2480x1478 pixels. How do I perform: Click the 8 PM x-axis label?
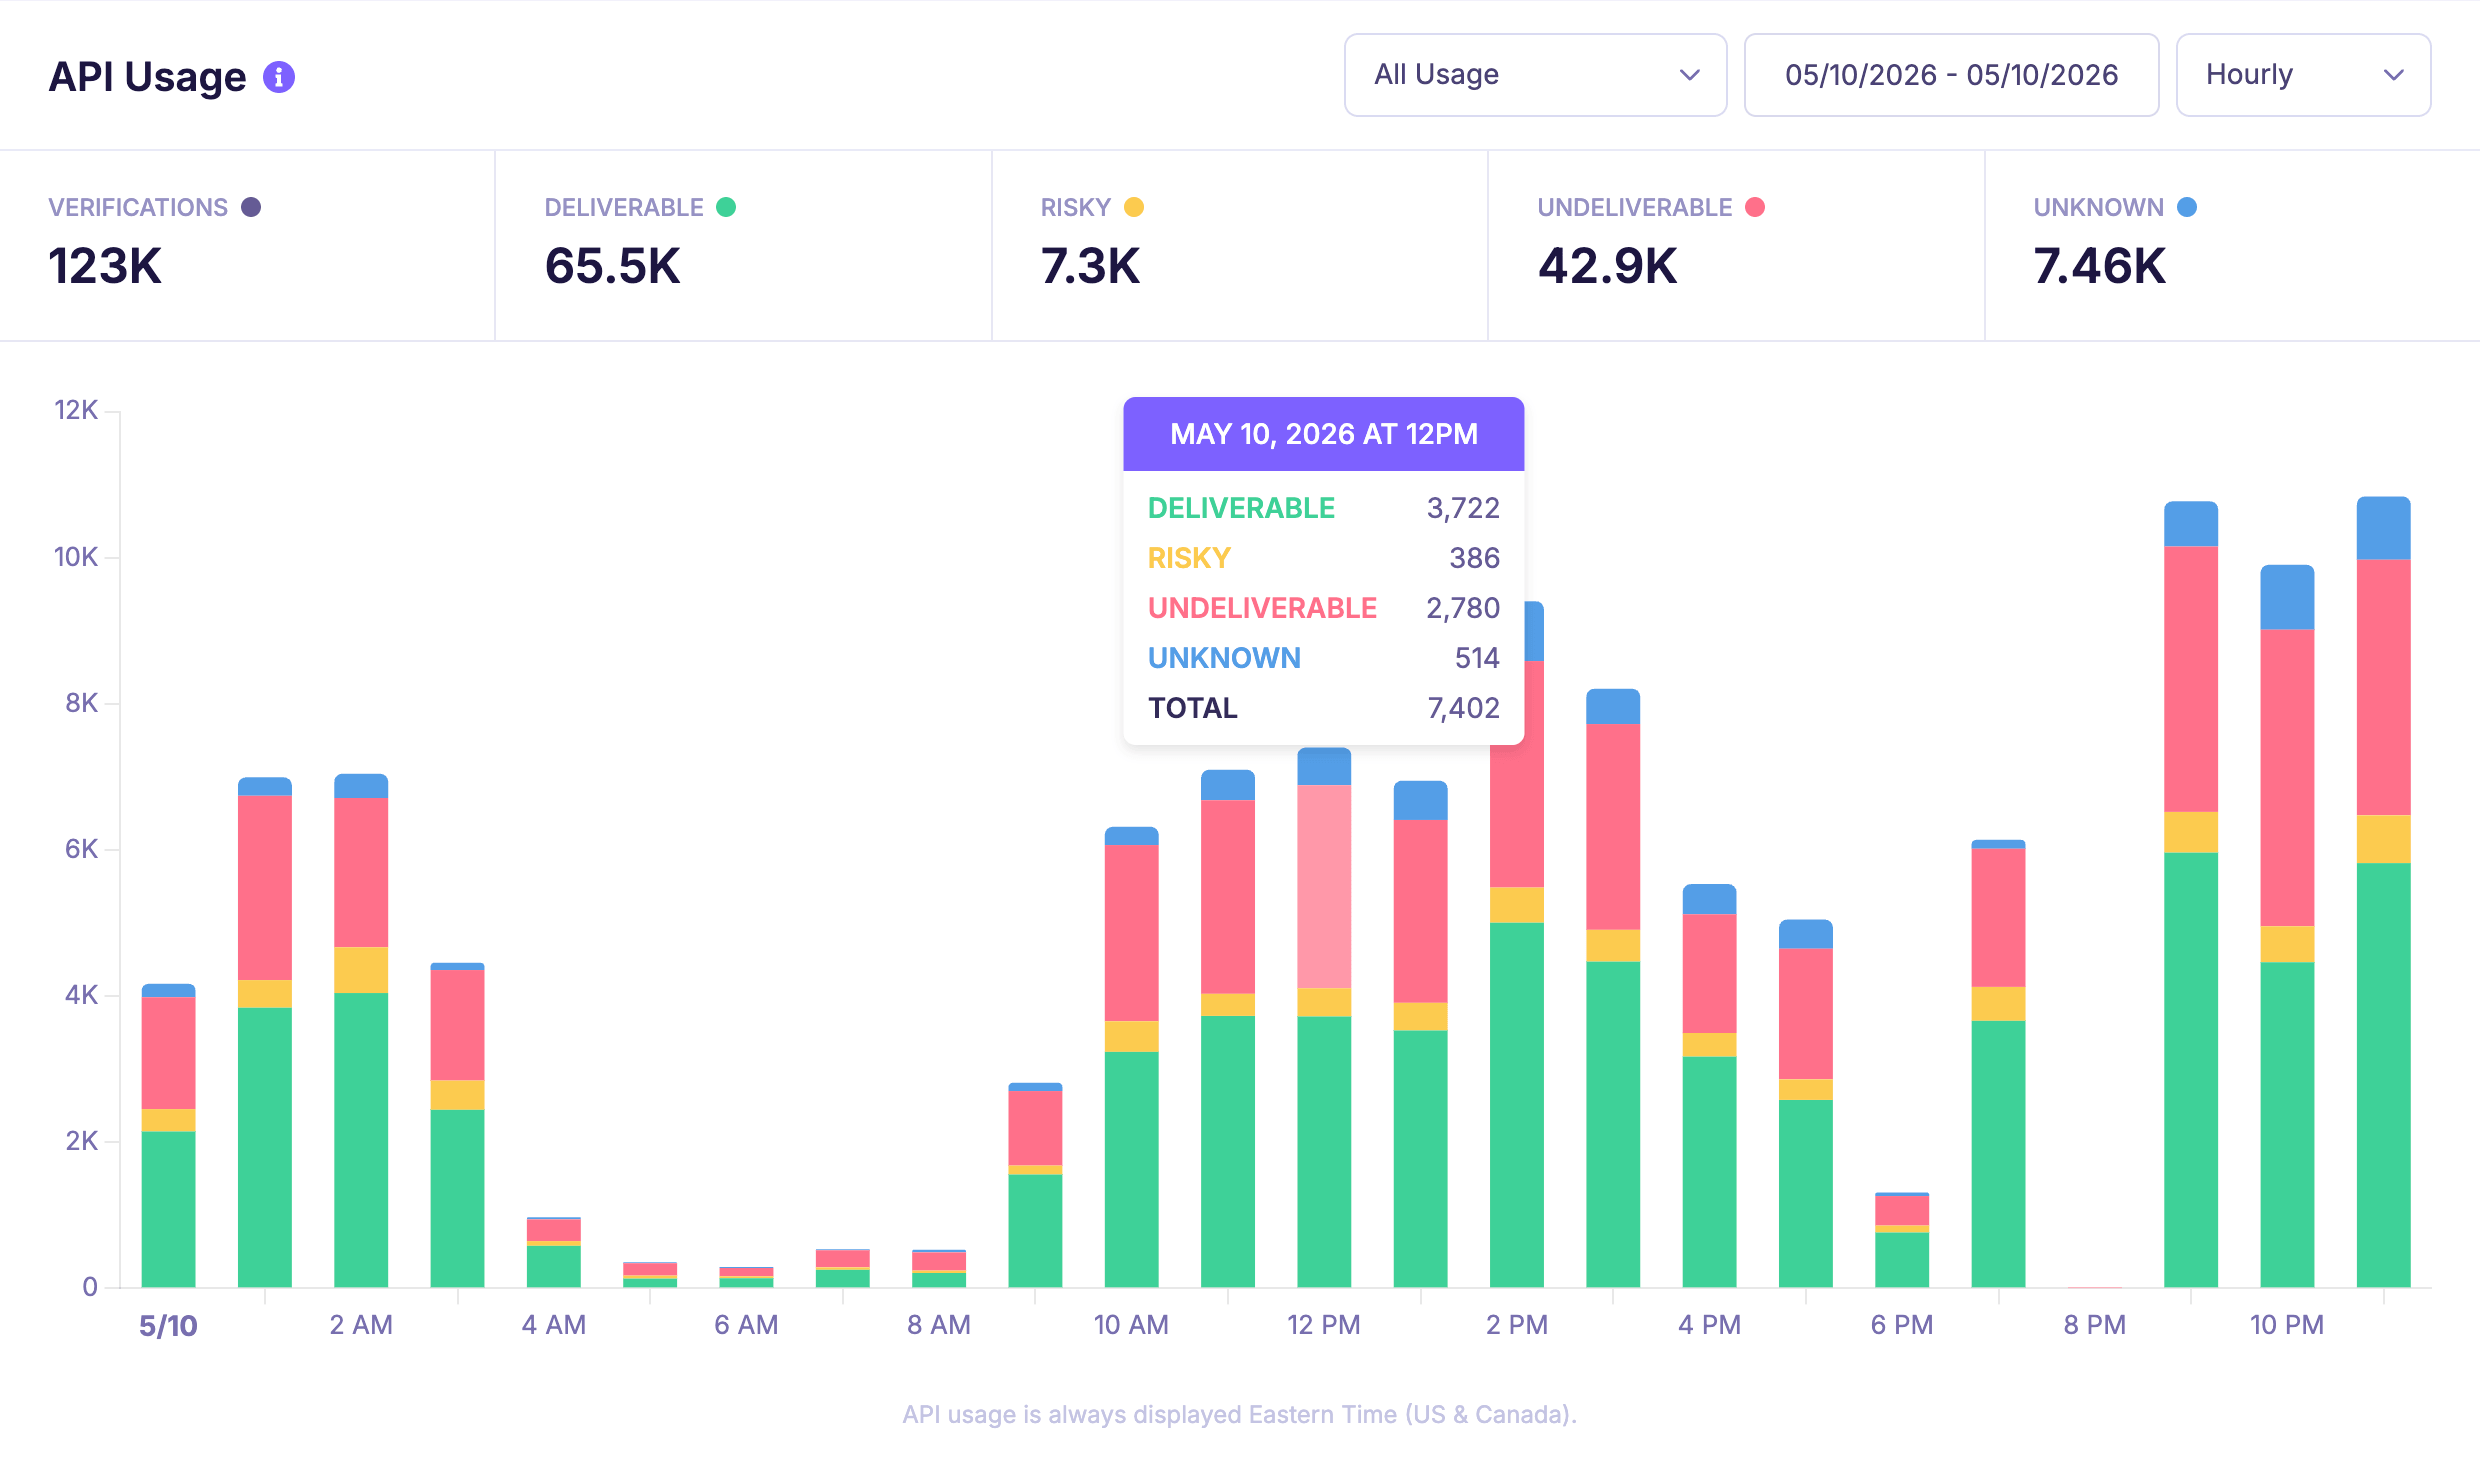click(2095, 1325)
